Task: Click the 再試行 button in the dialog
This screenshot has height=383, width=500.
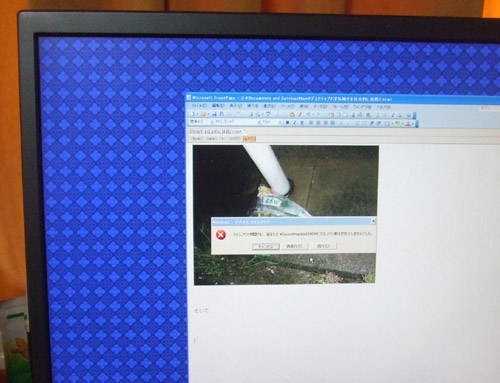Action: click(x=294, y=246)
